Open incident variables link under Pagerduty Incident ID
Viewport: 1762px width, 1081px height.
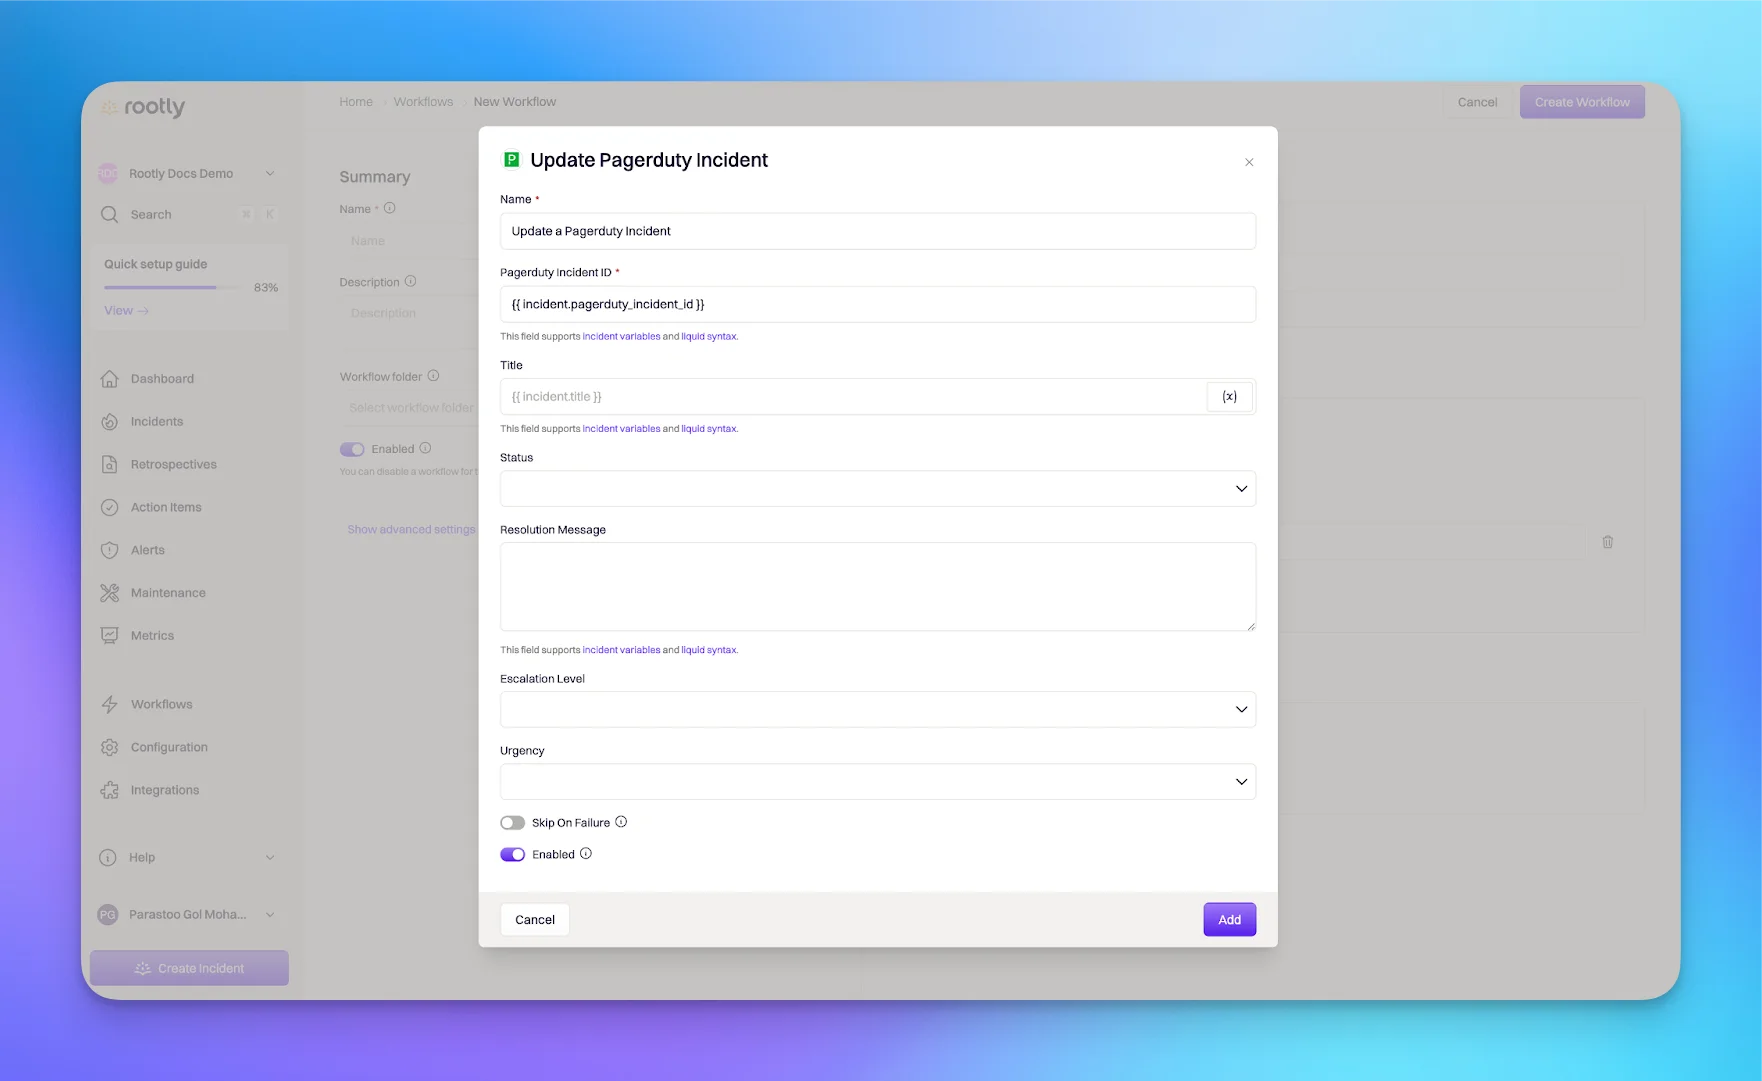tap(621, 337)
